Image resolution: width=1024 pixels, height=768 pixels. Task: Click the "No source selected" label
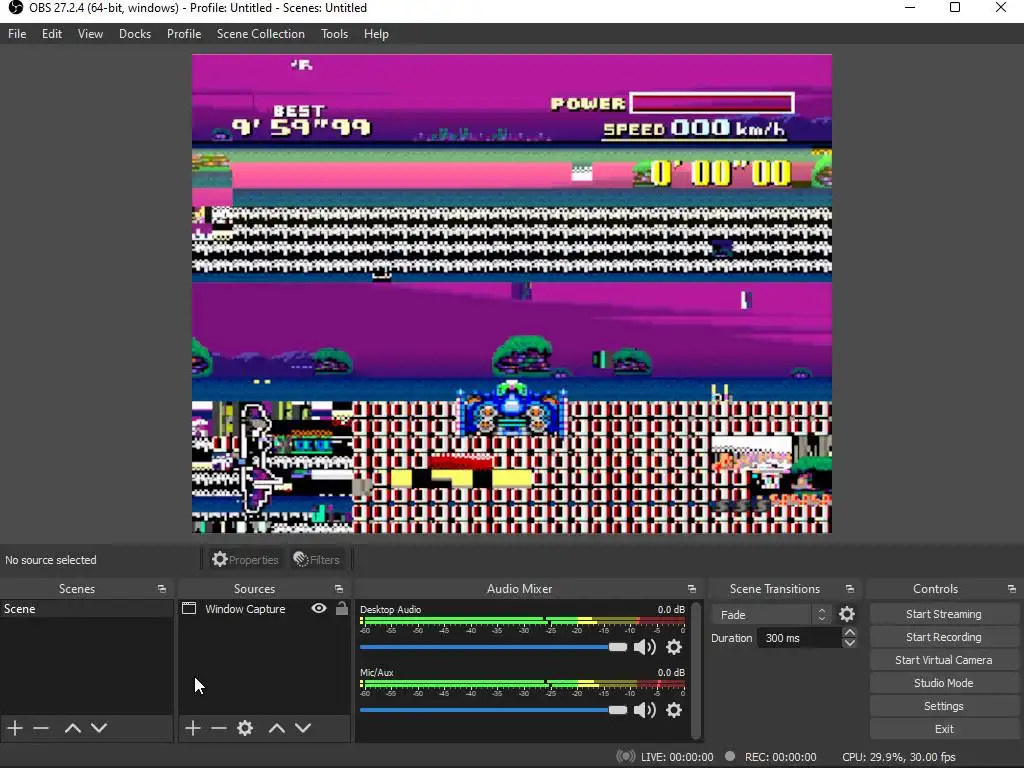51,560
